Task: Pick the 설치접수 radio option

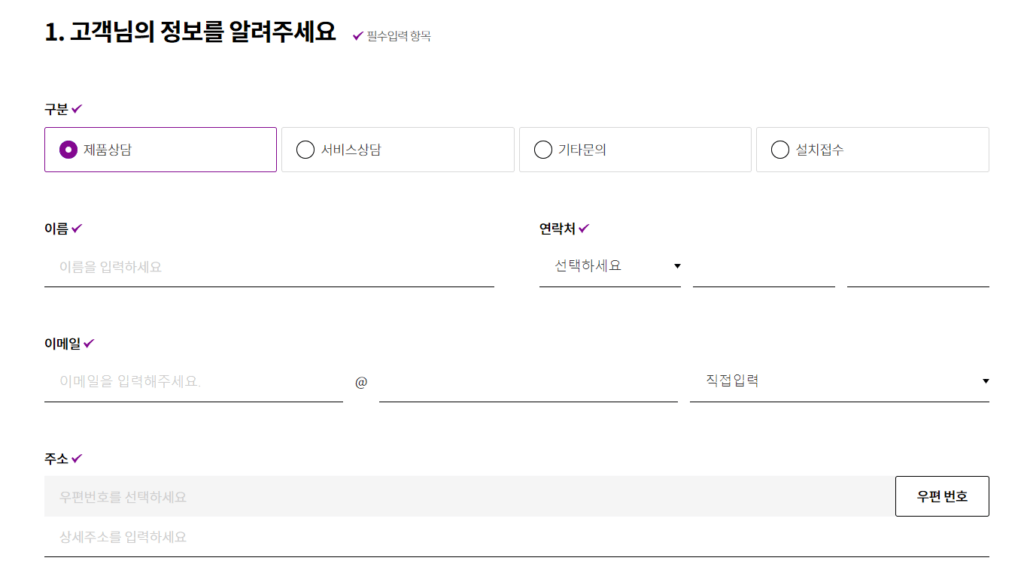Action: click(x=780, y=150)
